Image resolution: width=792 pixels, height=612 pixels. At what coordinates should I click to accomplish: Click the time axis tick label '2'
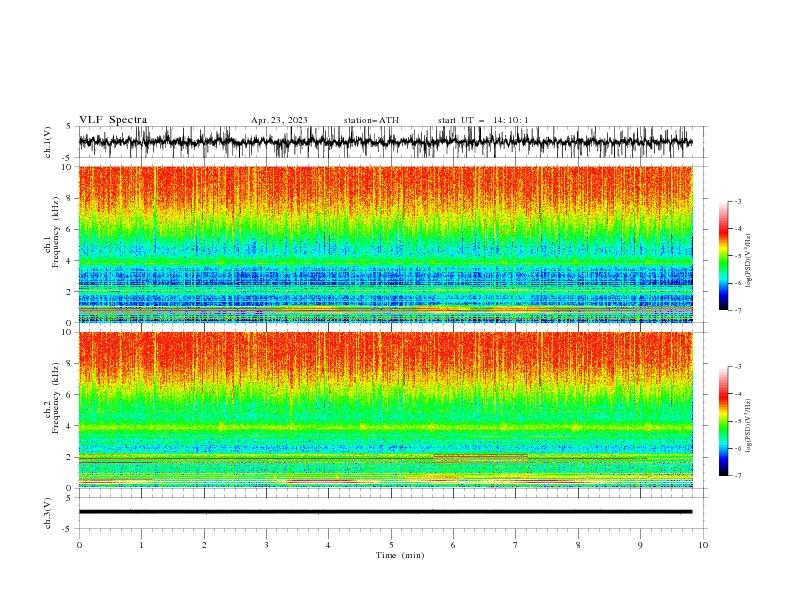coord(204,545)
